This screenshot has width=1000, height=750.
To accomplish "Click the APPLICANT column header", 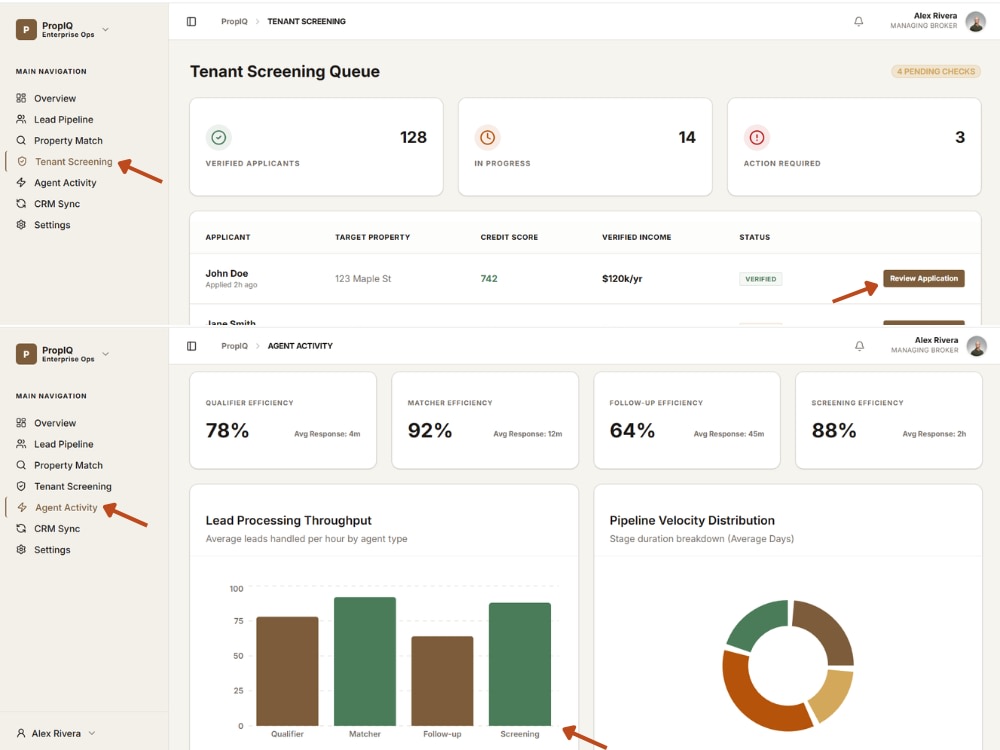I will pos(228,237).
